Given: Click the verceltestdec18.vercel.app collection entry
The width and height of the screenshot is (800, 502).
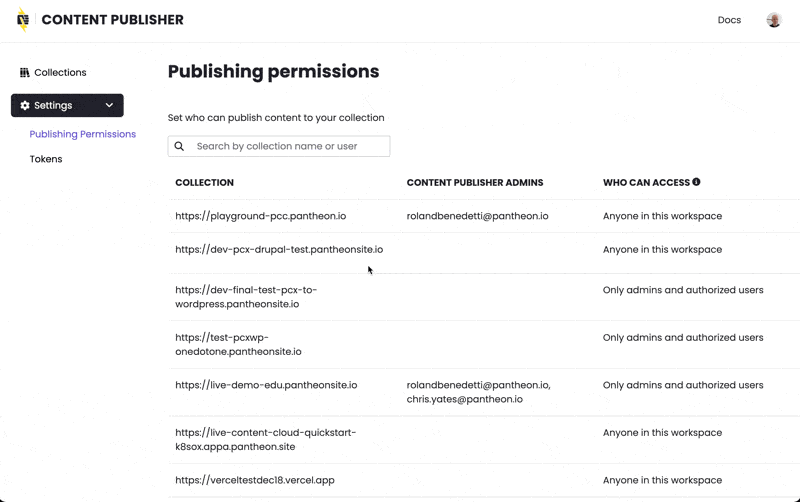Looking at the screenshot, I should point(255,480).
